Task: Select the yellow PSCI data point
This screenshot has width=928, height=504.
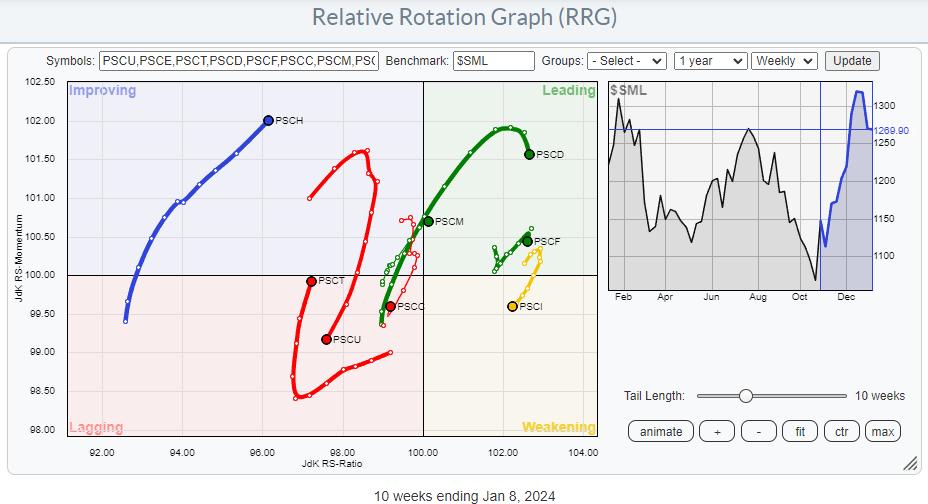Action: [512, 306]
